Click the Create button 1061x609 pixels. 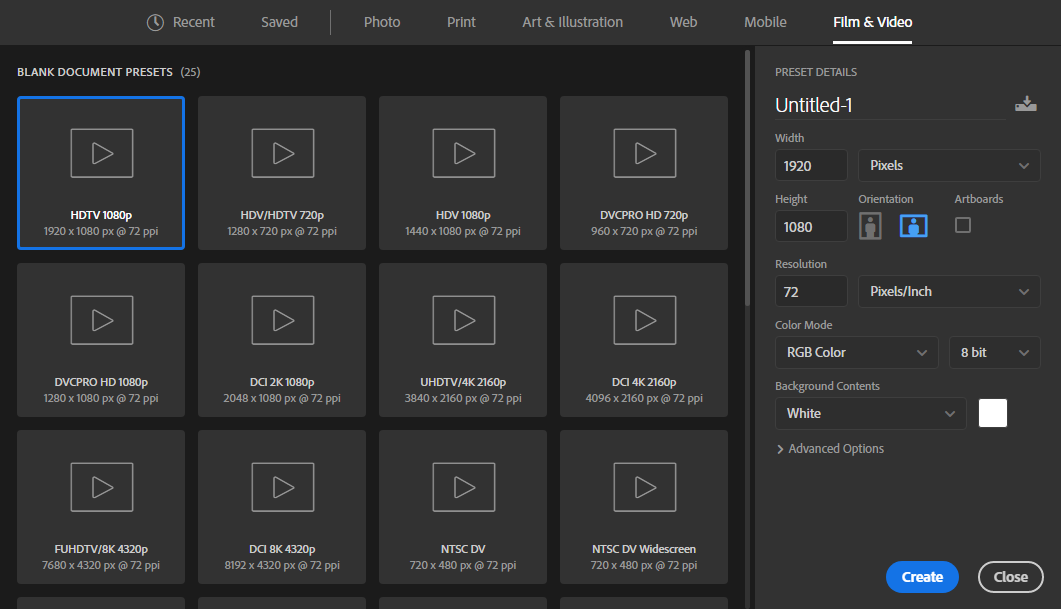922,577
